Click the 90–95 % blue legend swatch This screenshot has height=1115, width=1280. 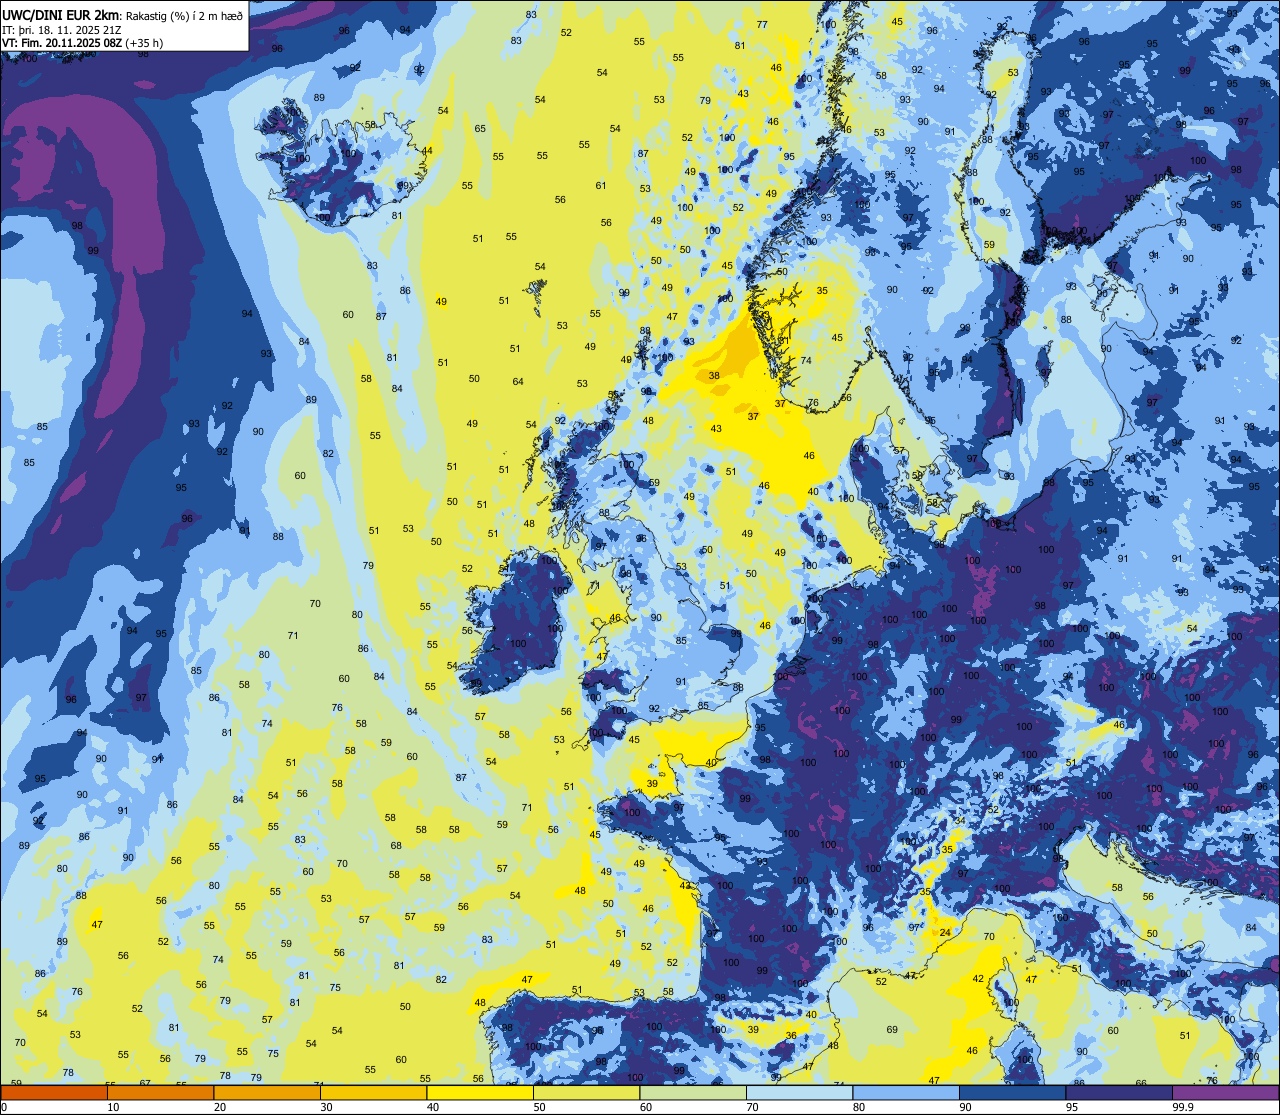[1013, 1093]
